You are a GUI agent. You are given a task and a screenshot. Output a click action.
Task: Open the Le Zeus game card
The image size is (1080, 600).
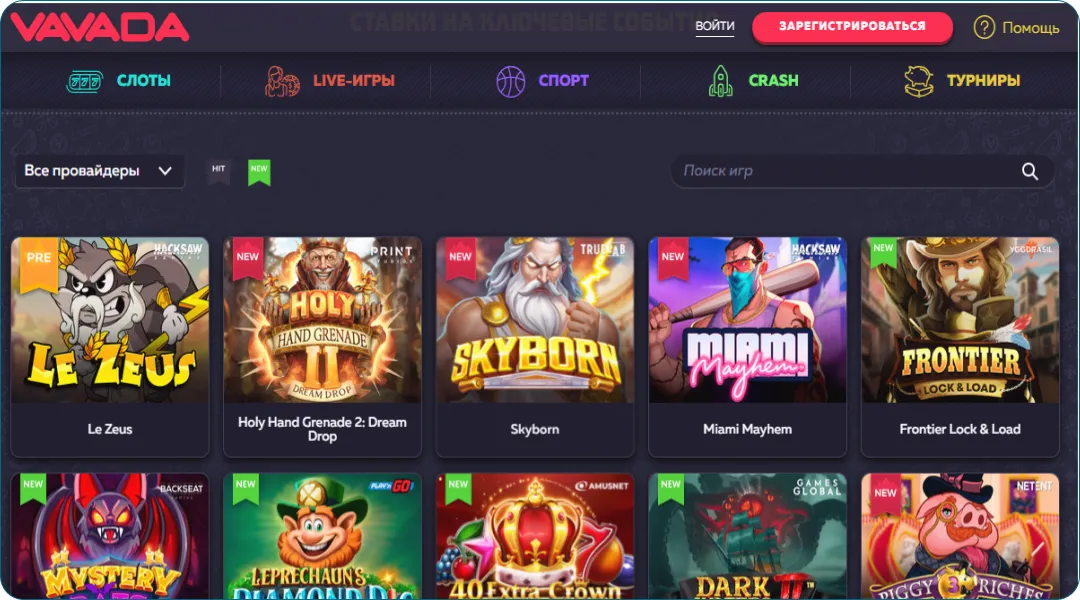(110, 347)
